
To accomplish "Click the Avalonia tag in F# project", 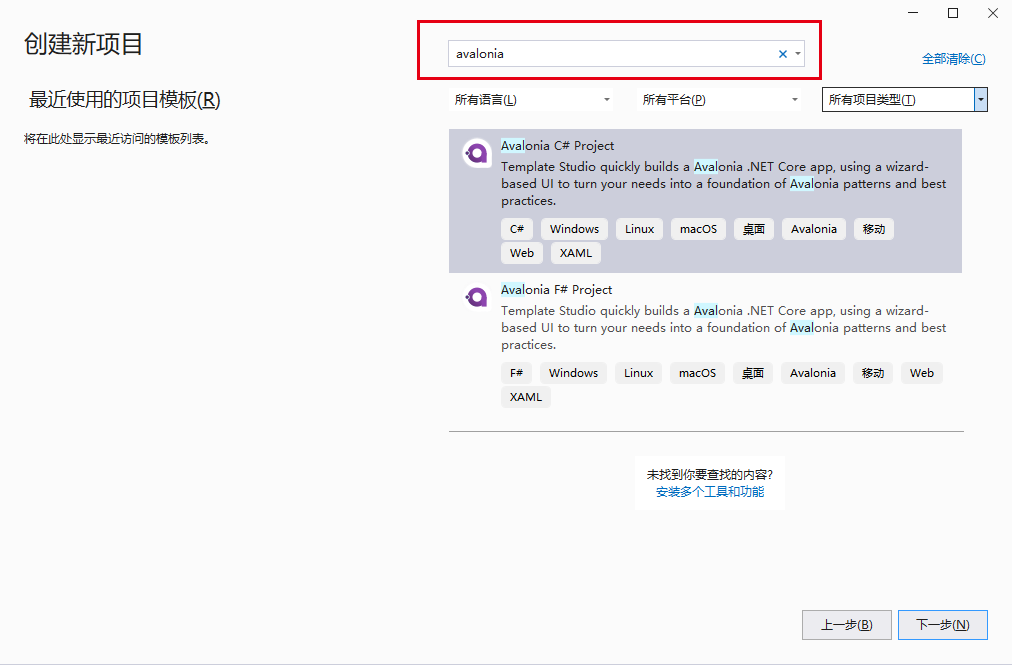I will [813, 373].
